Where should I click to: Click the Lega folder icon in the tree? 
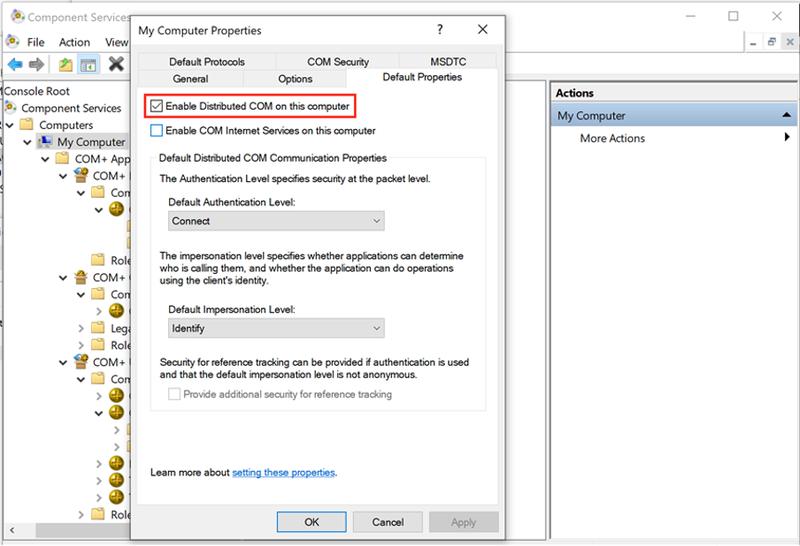98,328
